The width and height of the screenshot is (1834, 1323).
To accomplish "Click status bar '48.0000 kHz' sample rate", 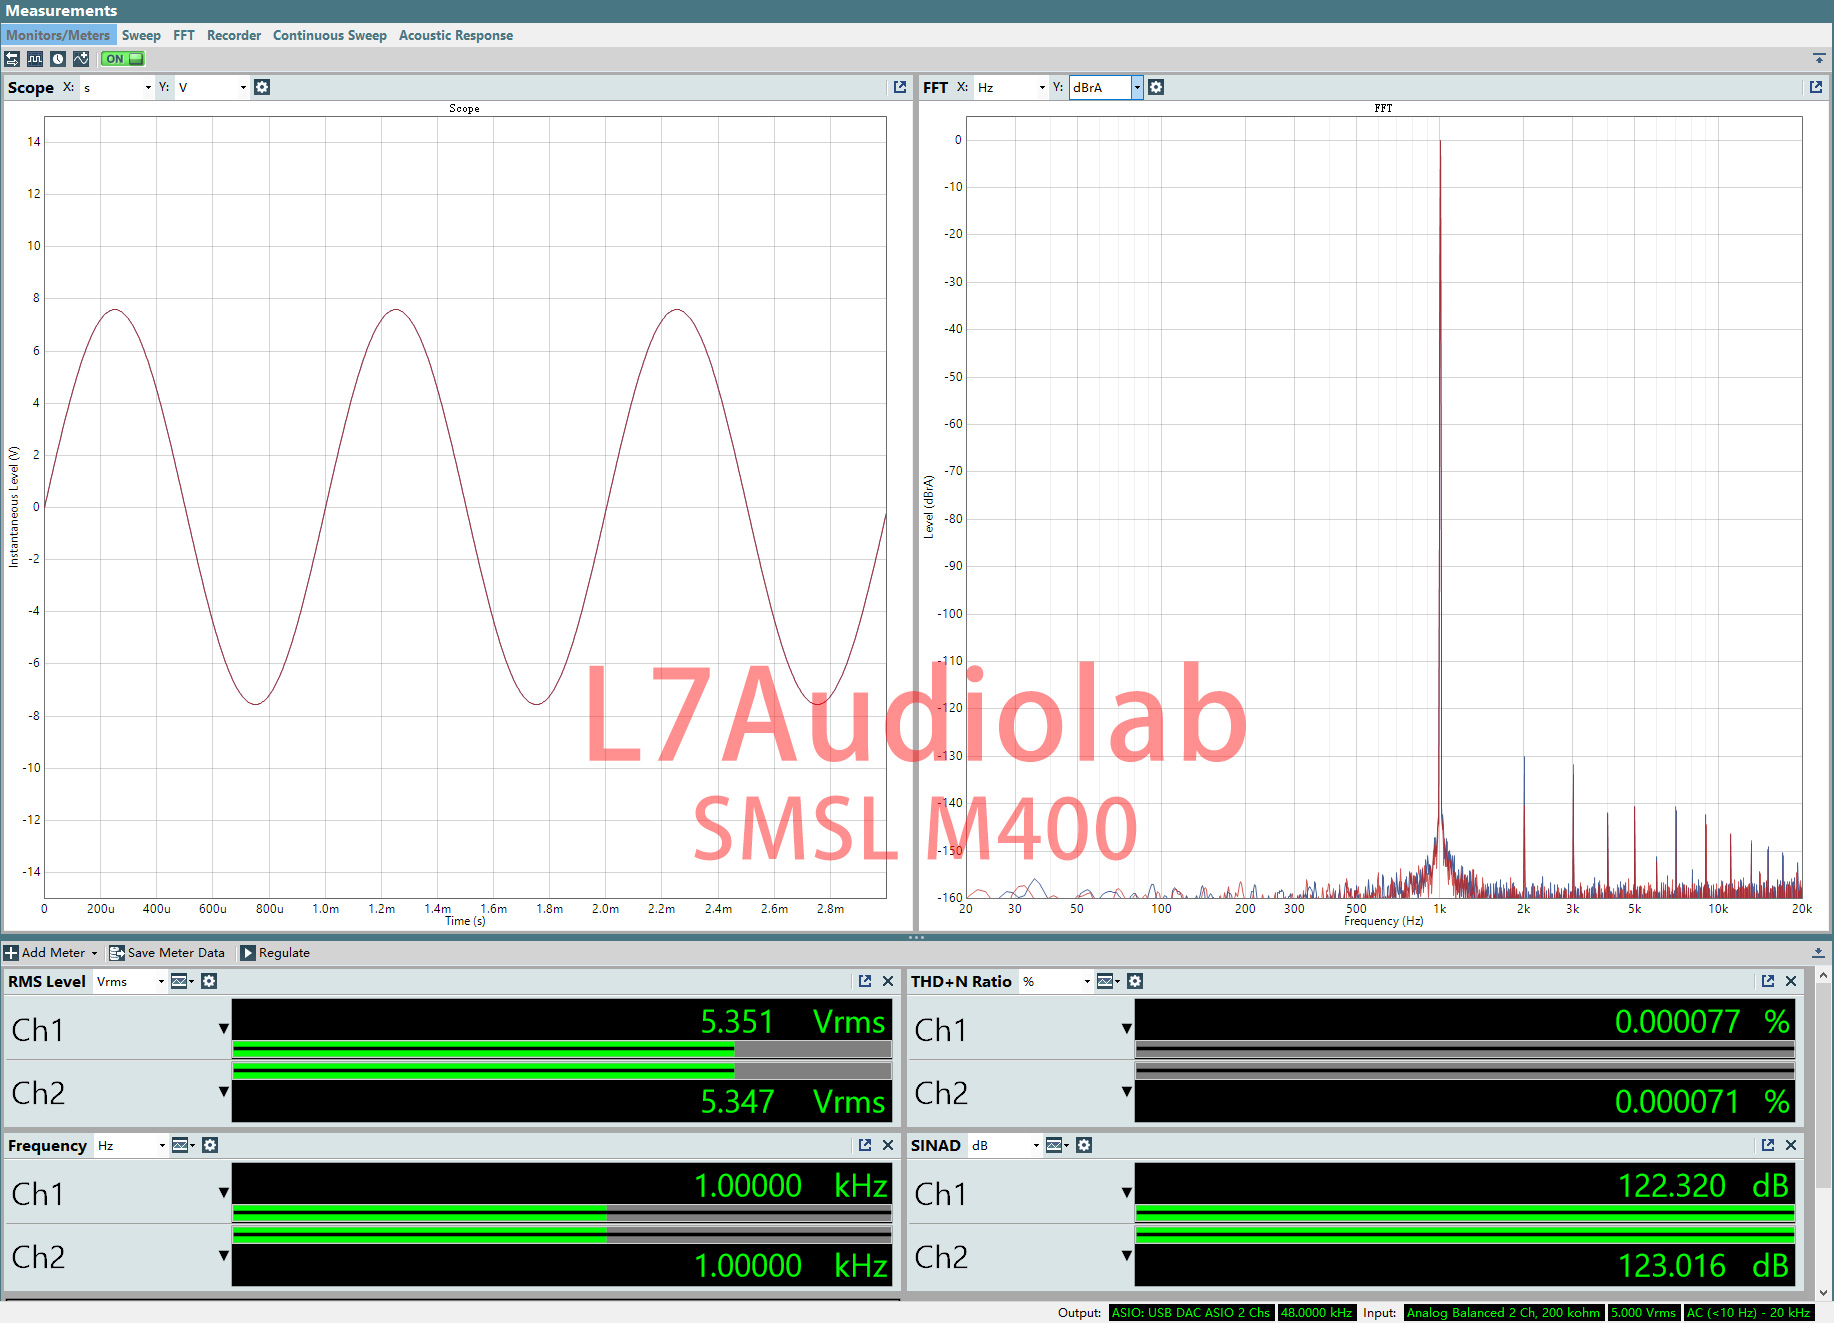I will [1316, 1313].
